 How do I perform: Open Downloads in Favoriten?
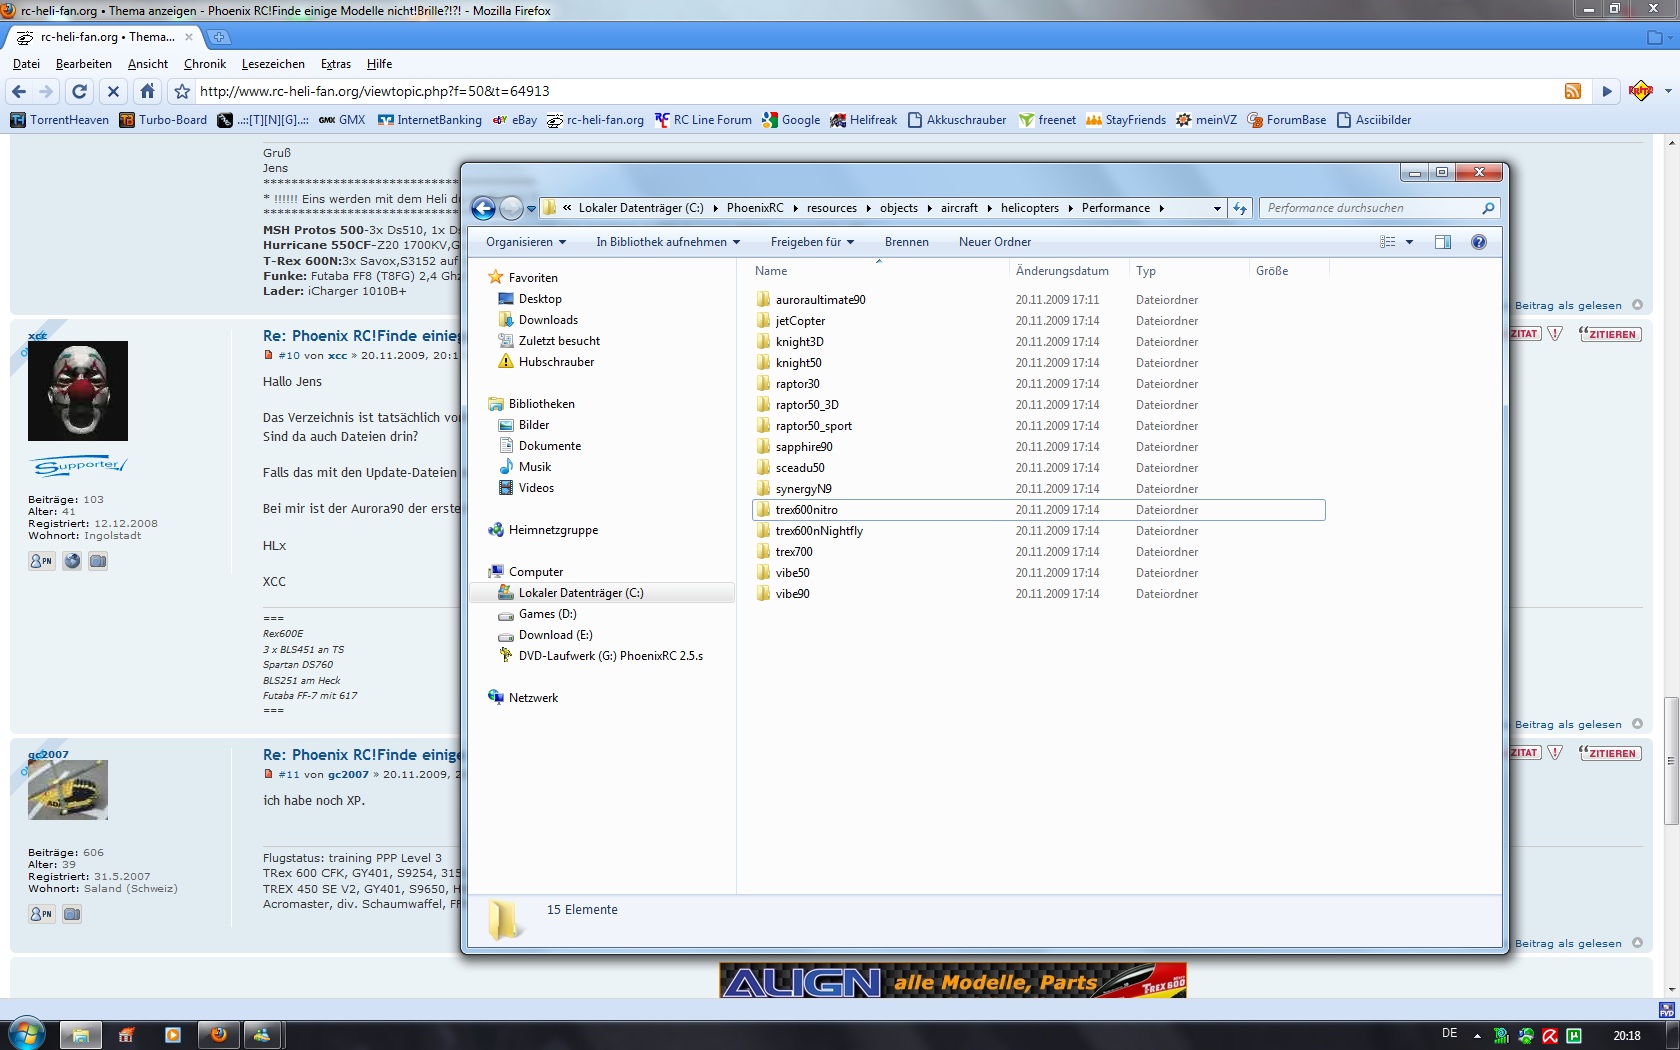click(548, 320)
